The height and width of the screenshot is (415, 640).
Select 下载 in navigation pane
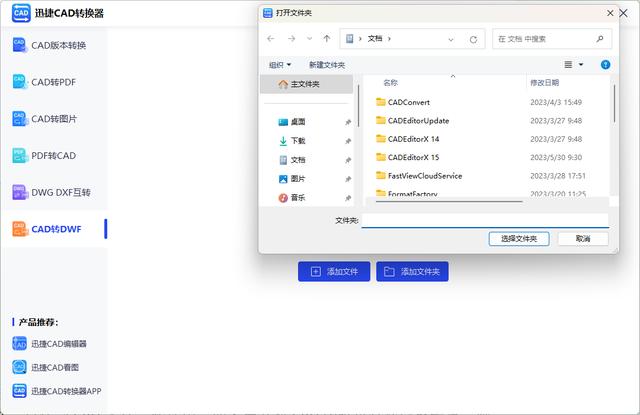298,141
